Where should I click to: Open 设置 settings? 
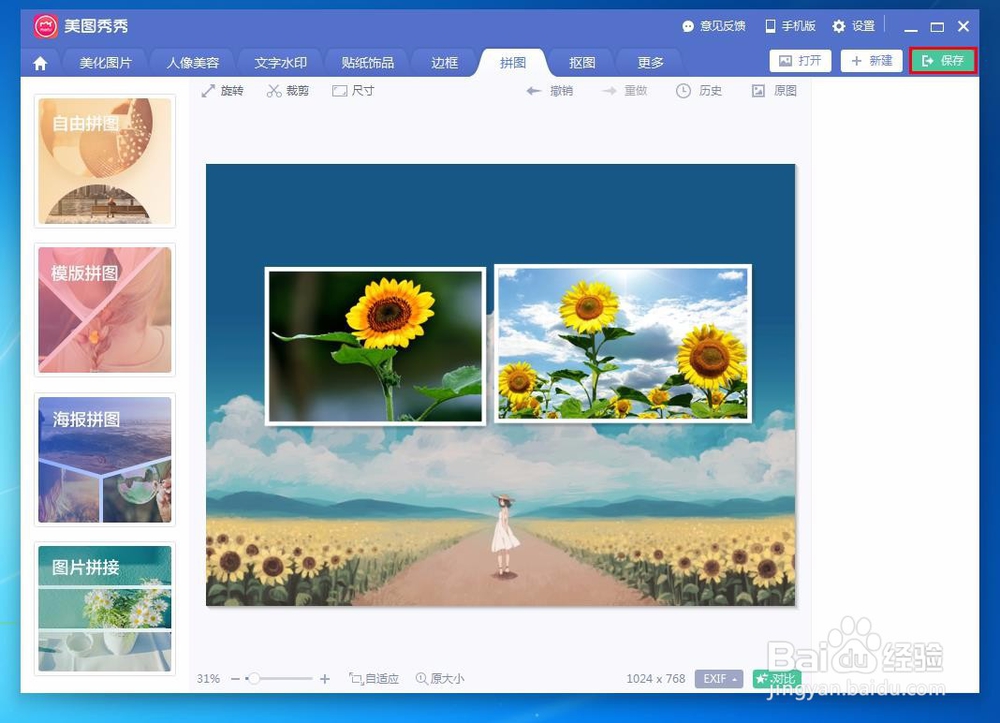point(853,26)
